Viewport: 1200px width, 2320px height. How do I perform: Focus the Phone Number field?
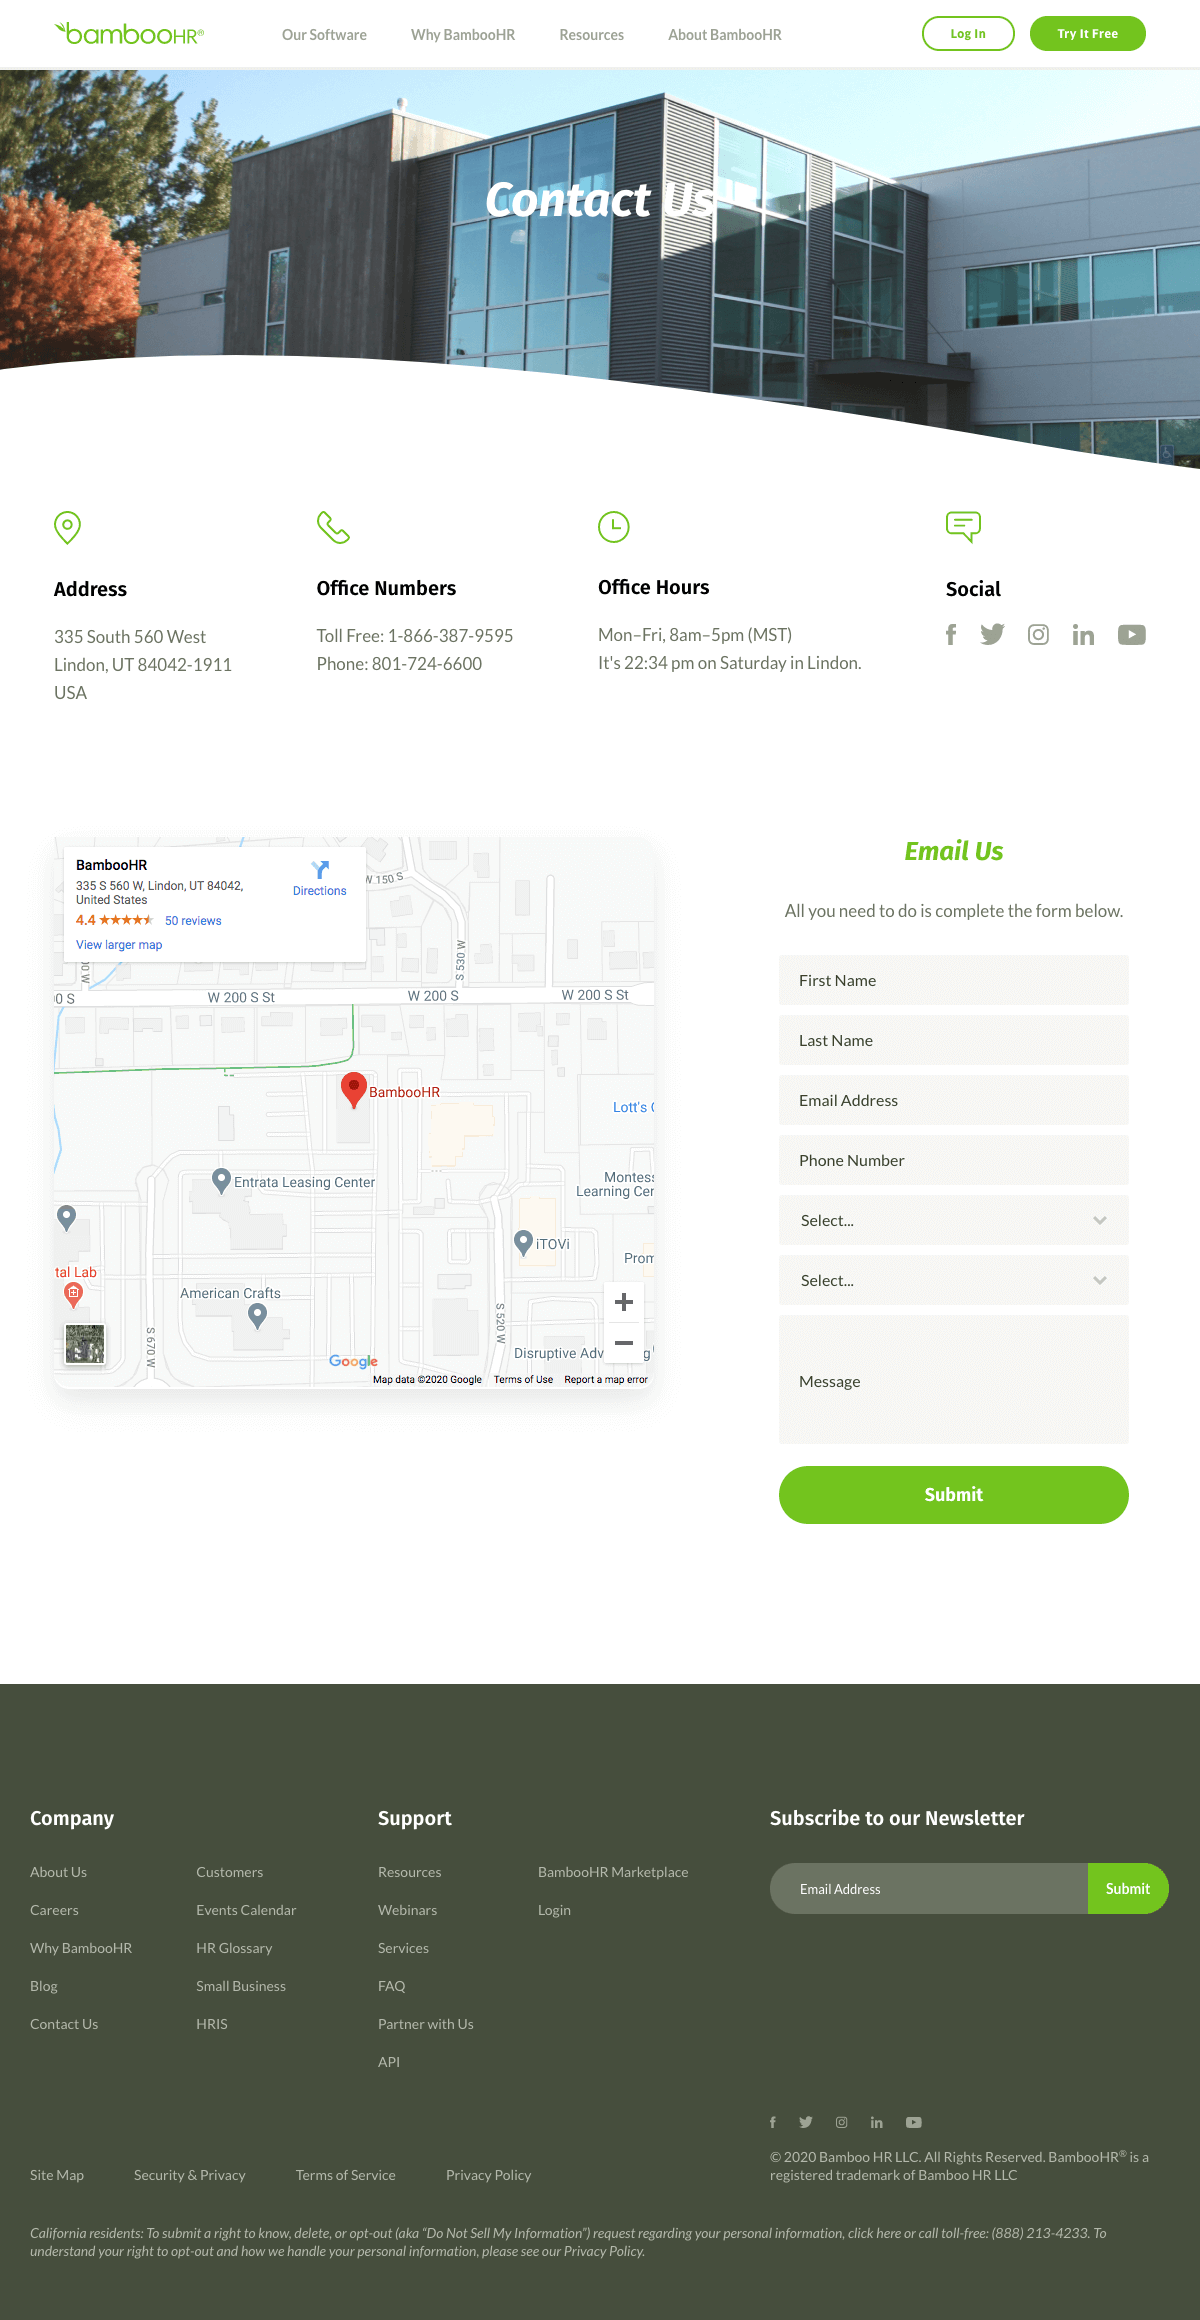coord(954,1160)
